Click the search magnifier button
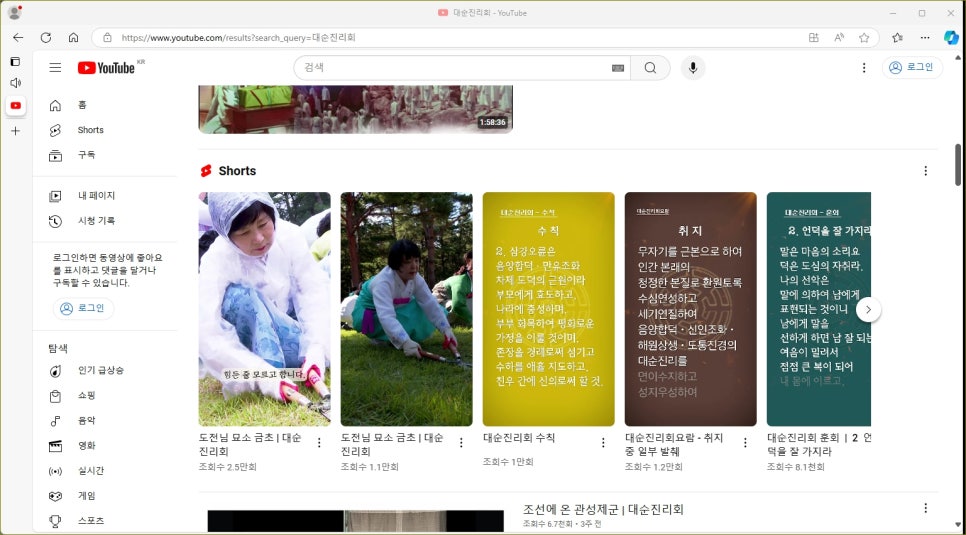Screen dimensions: 966x535 click(650, 68)
